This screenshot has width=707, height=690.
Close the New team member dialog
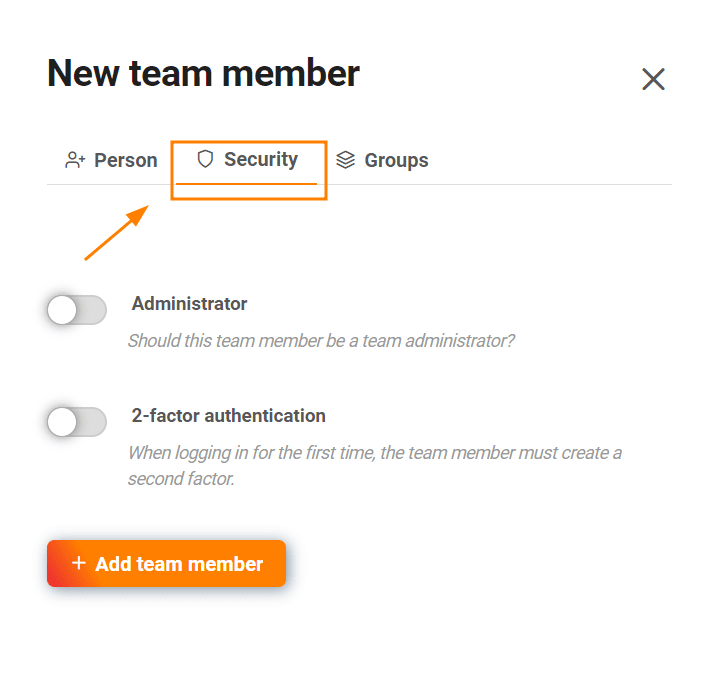point(653,80)
